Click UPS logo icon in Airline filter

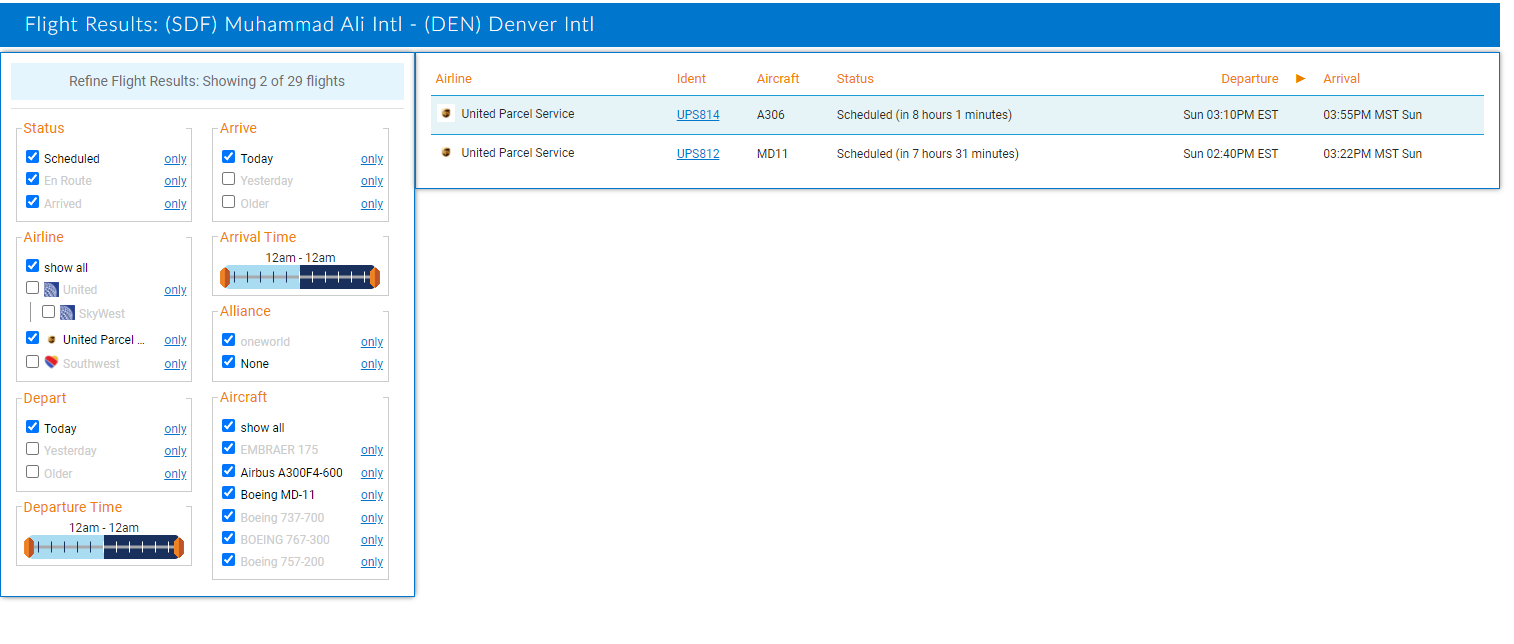coord(51,340)
